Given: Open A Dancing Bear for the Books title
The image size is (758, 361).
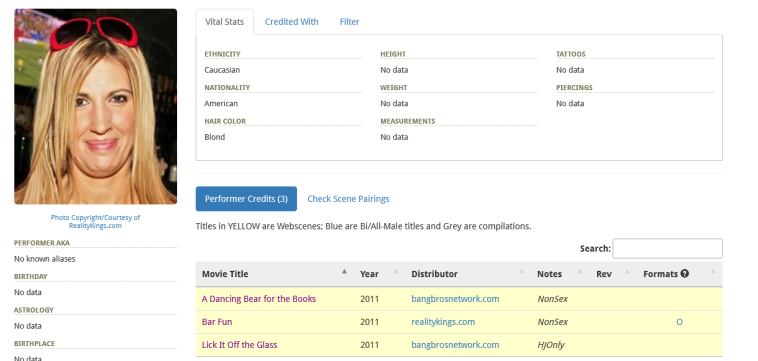Looking at the screenshot, I should pos(259,299).
